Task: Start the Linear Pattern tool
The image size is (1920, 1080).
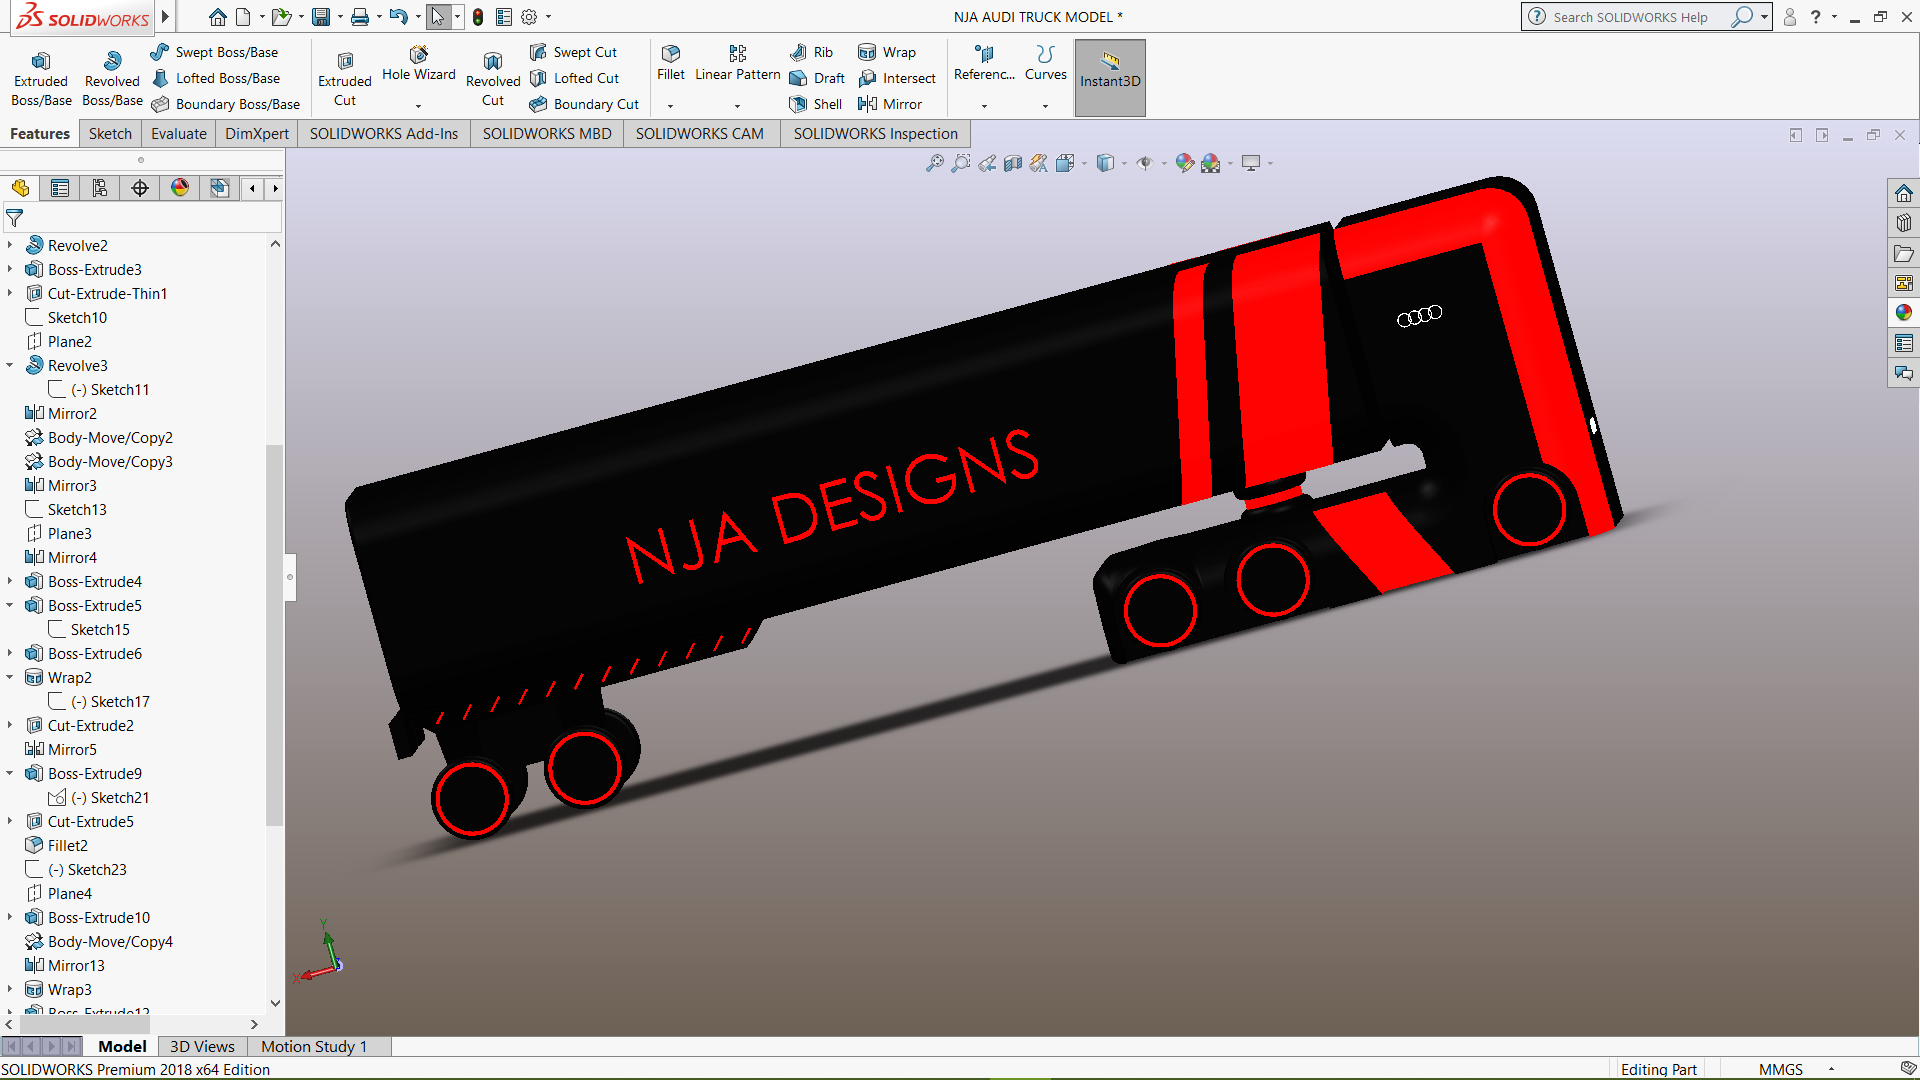Action: coord(738,63)
